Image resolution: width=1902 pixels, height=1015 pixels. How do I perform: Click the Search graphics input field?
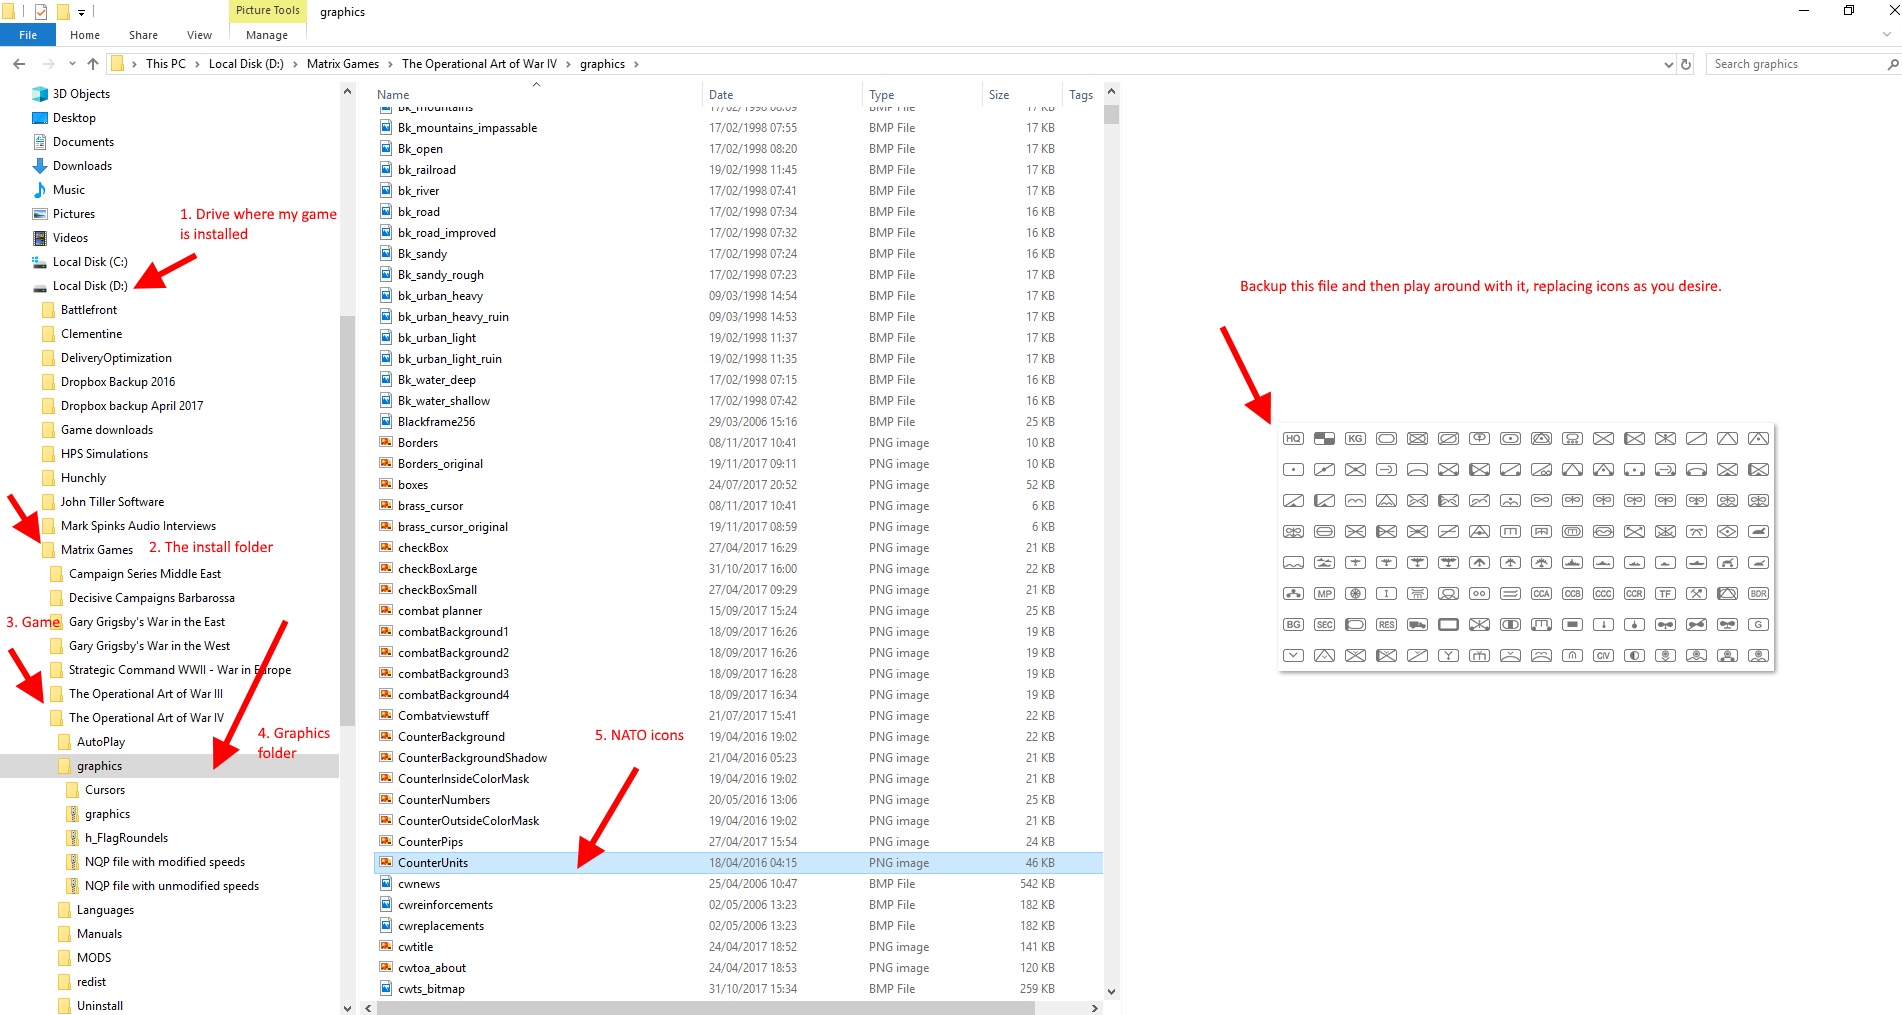[x=1796, y=64]
